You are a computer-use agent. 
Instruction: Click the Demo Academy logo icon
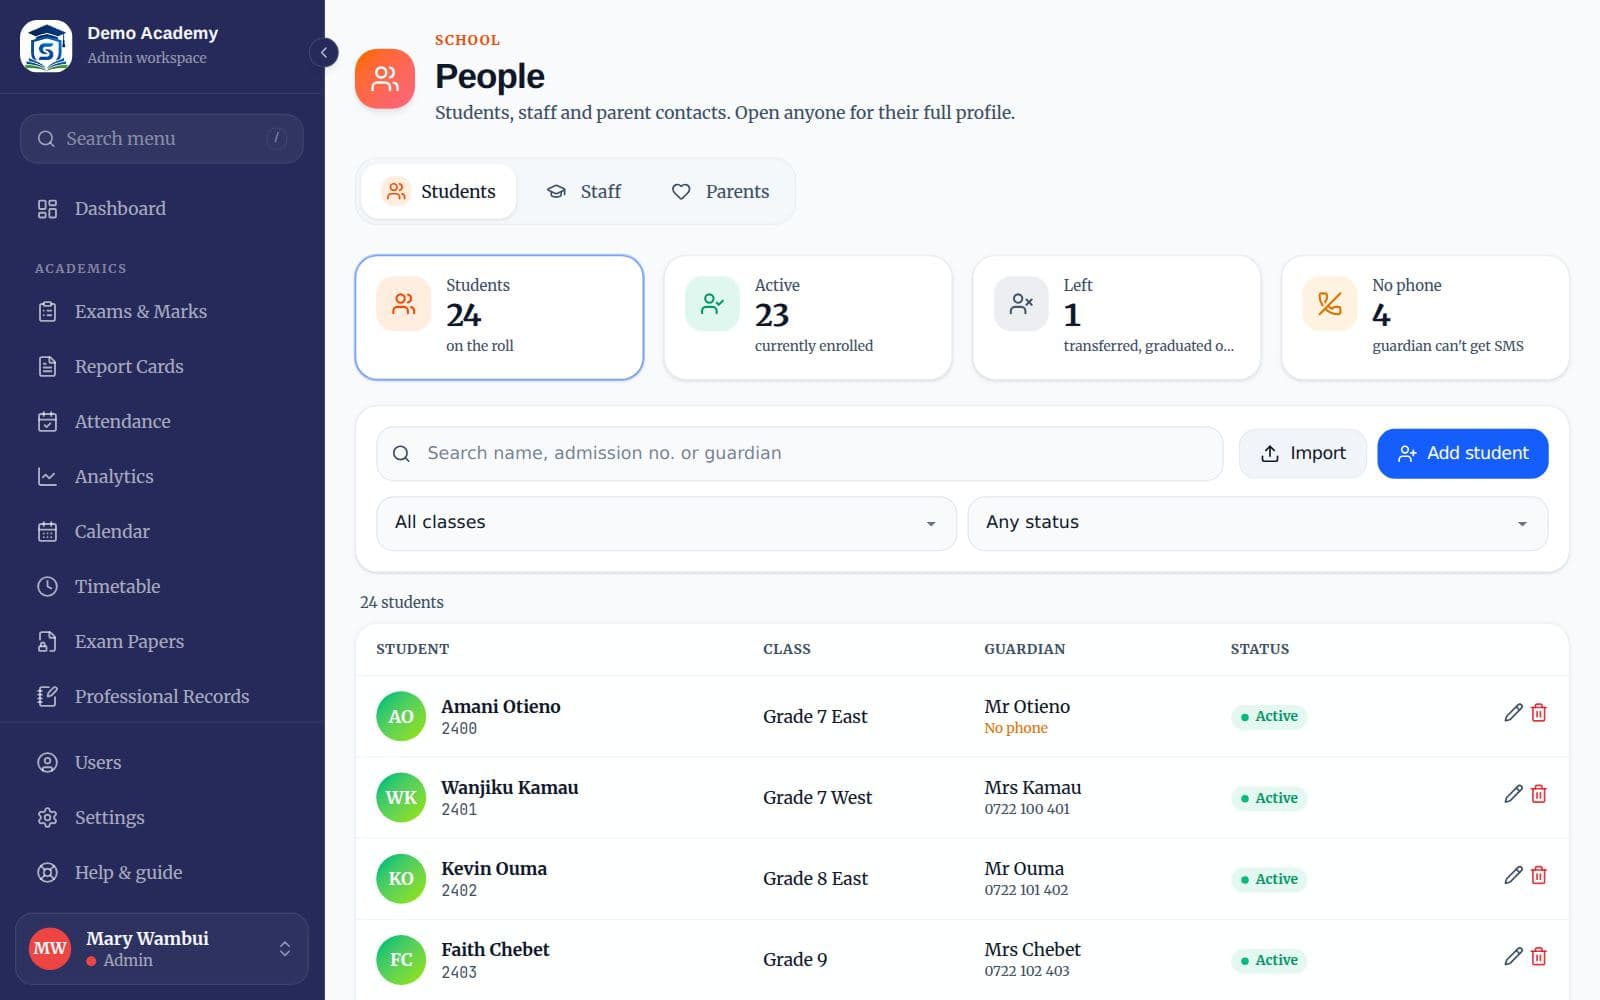(46, 46)
